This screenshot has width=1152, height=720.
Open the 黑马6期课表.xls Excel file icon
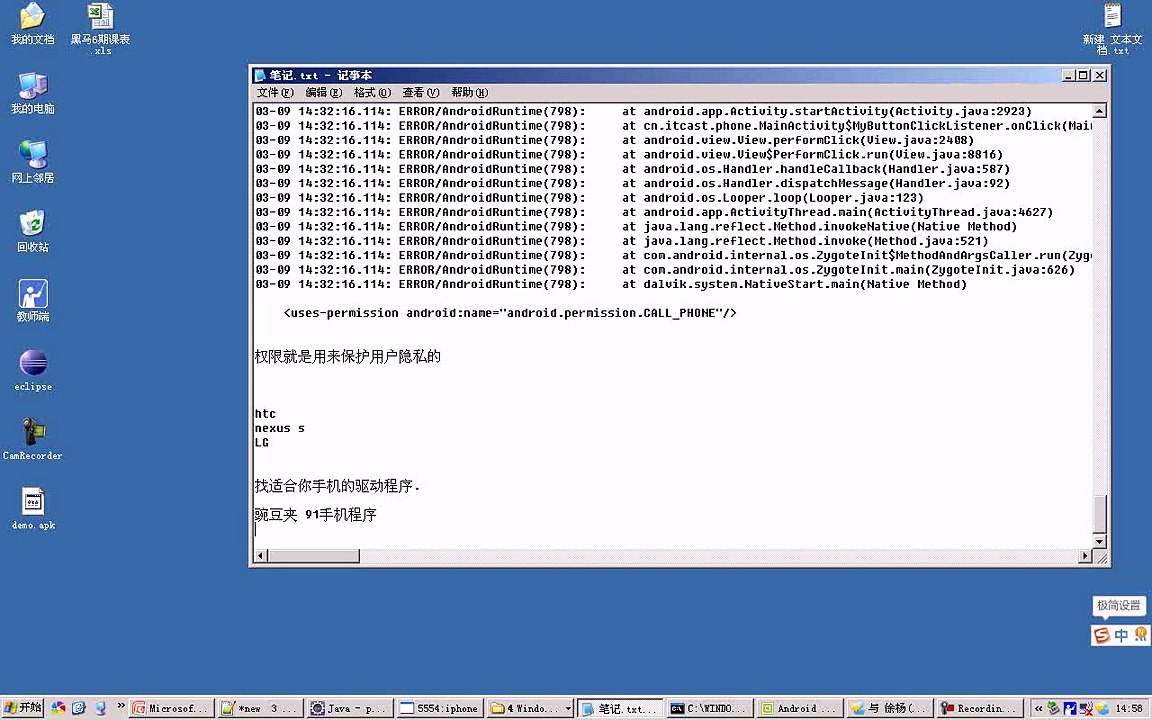click(x=101, y=26)
